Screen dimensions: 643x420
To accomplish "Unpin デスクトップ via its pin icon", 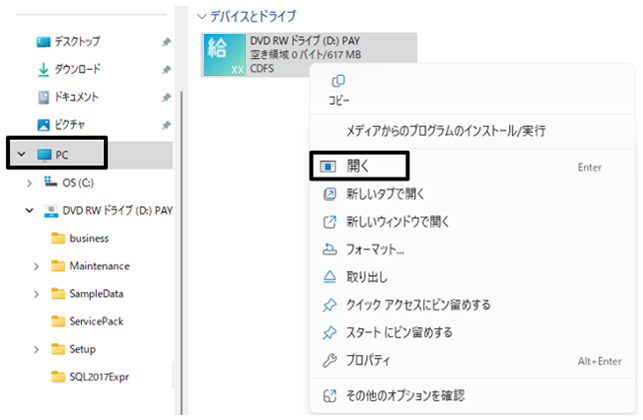I will [166, 42].
